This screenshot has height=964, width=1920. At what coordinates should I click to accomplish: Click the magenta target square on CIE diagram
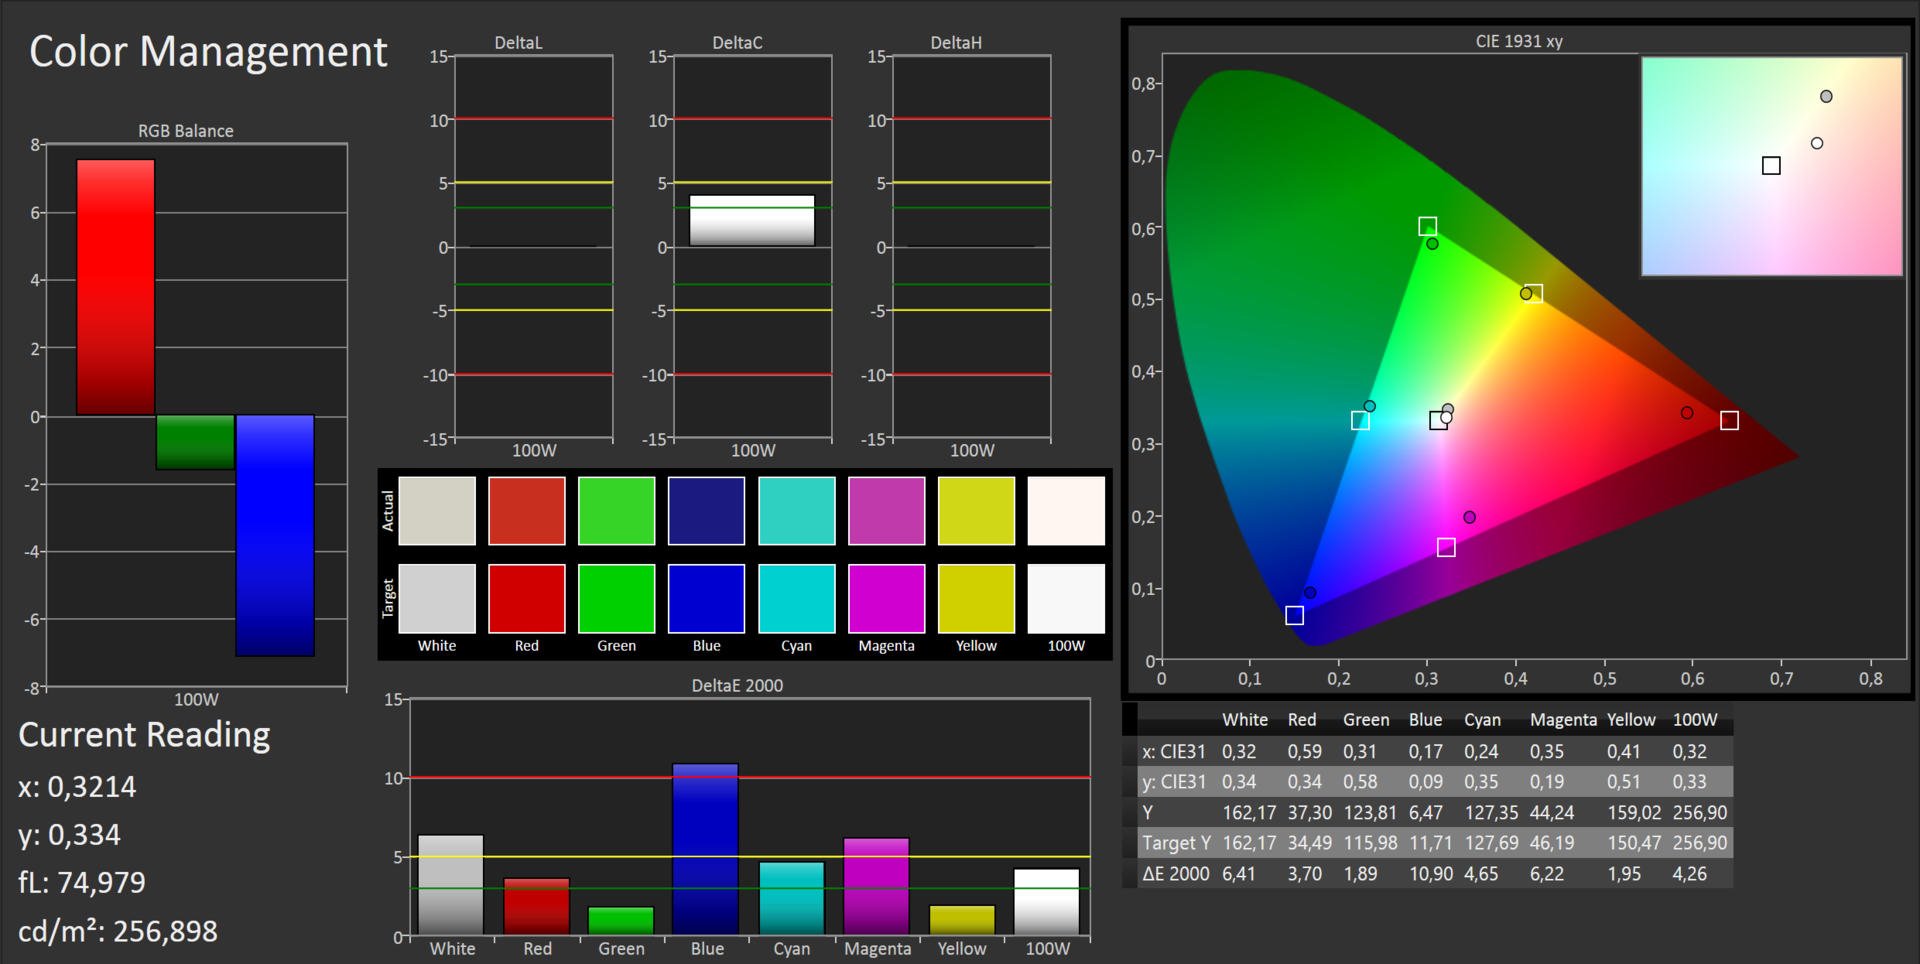[1446, 548]
